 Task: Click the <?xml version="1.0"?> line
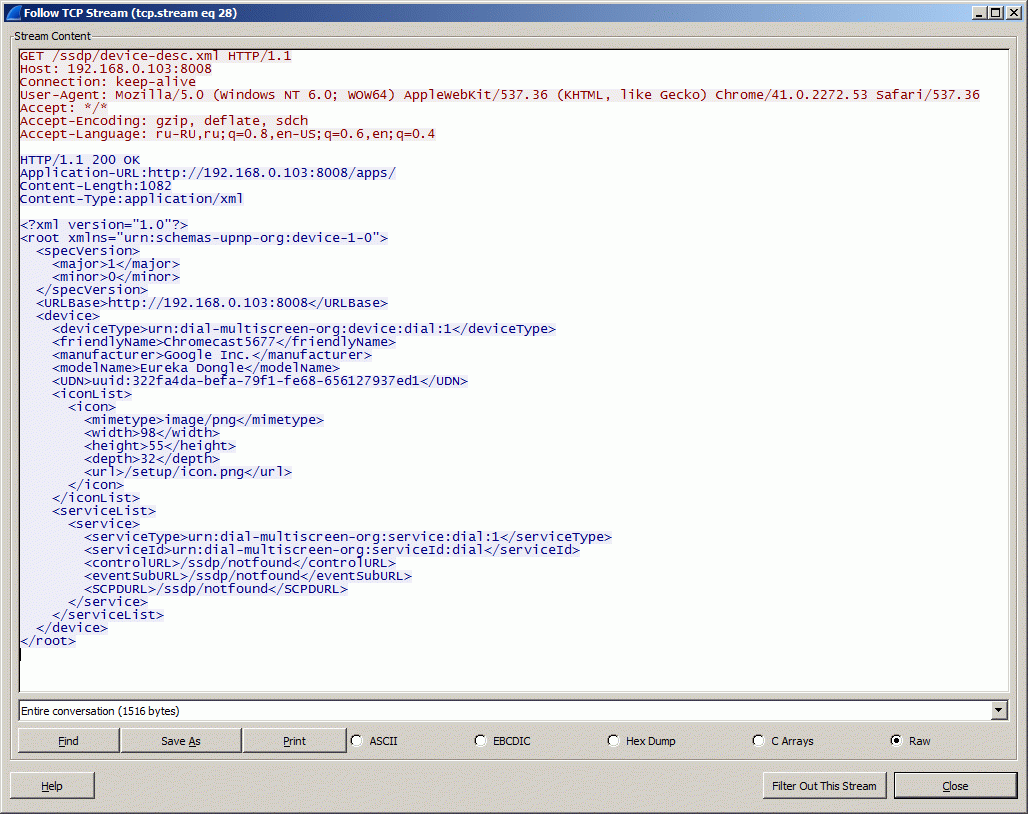tap(104, 225)
